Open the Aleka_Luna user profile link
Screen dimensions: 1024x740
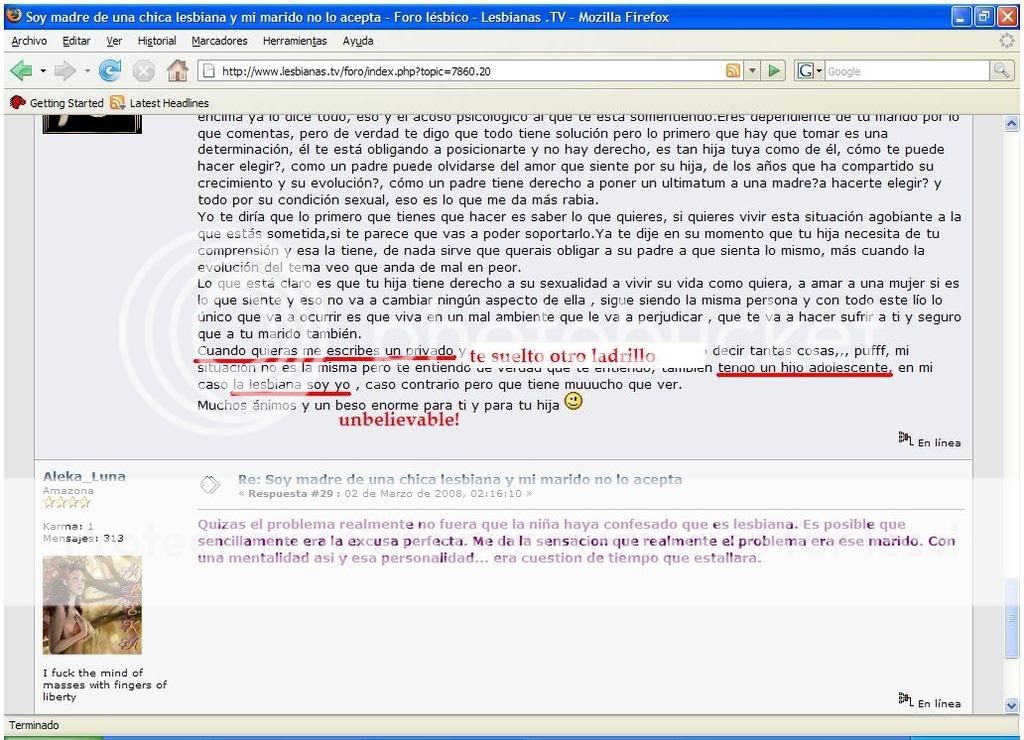pyautogui.click(x=84, y=477)
